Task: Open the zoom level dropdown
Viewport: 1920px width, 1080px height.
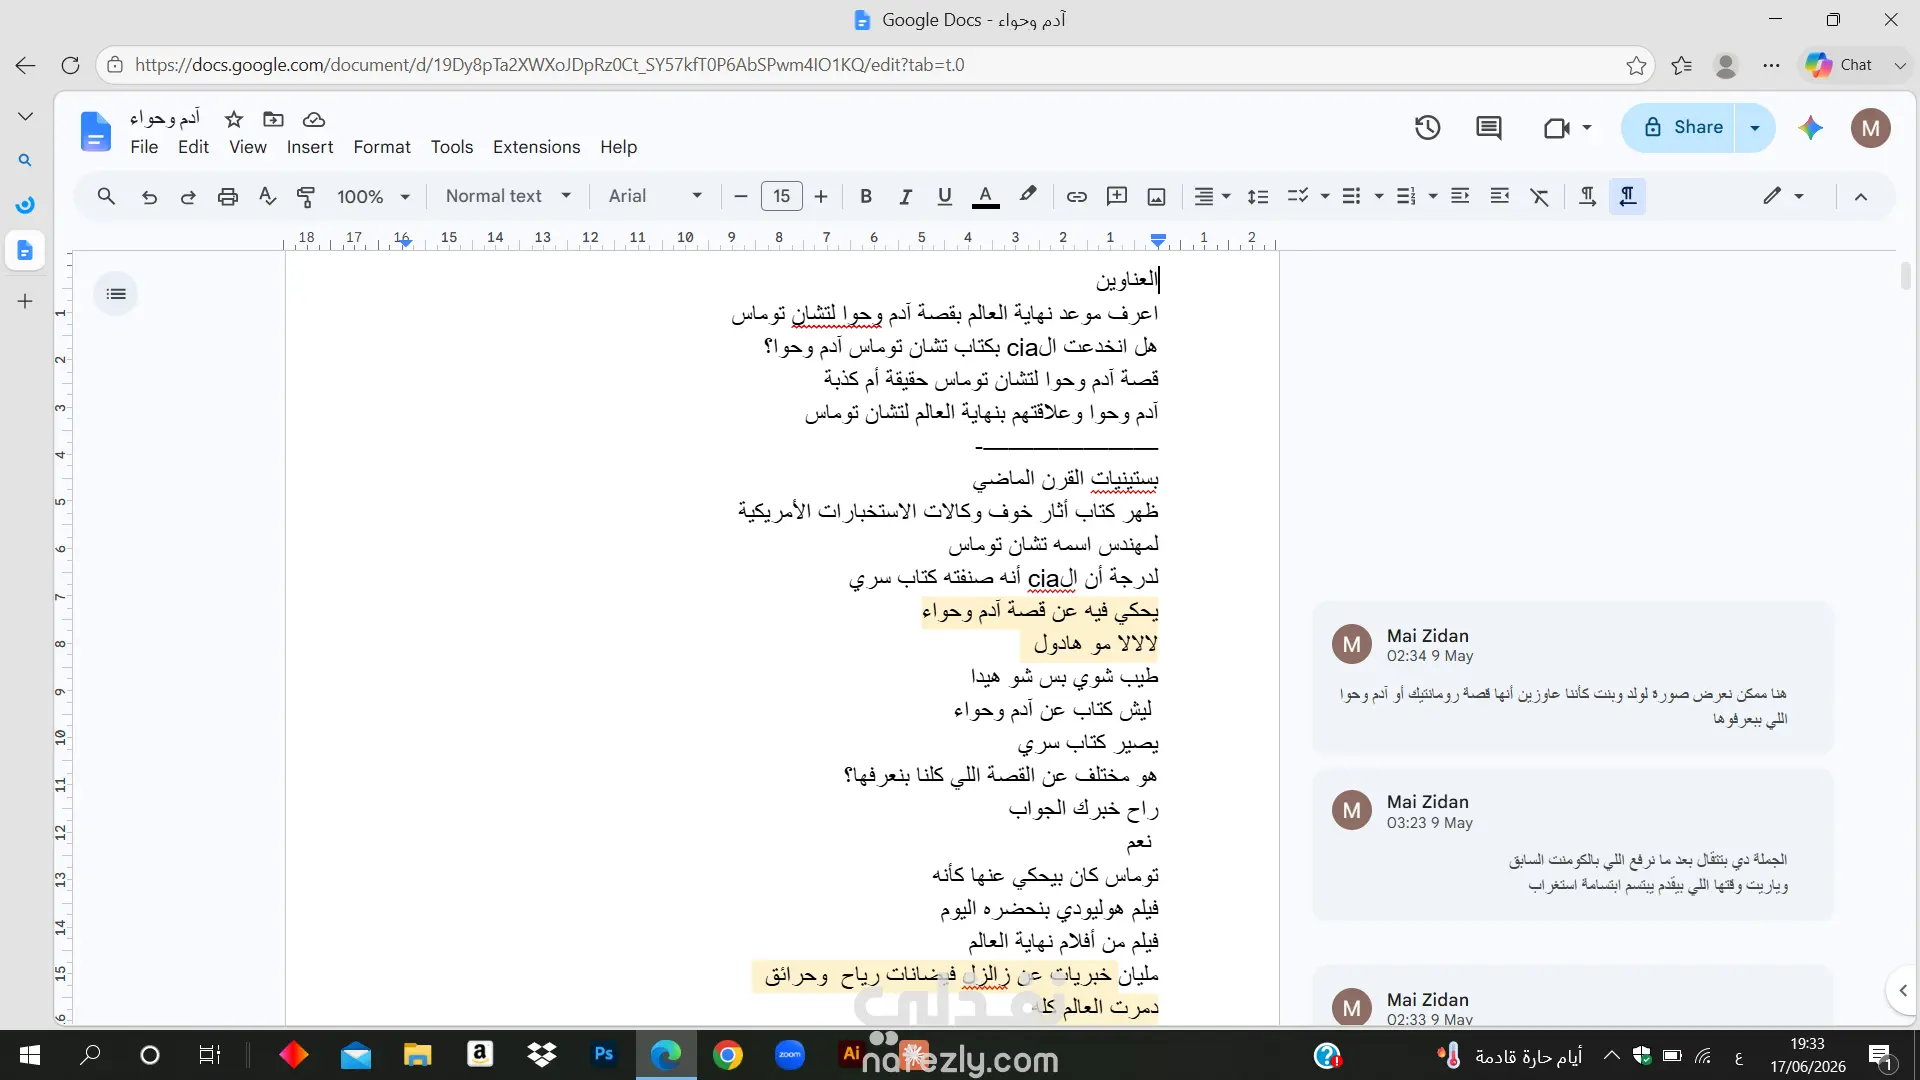Action: point(373,196)
